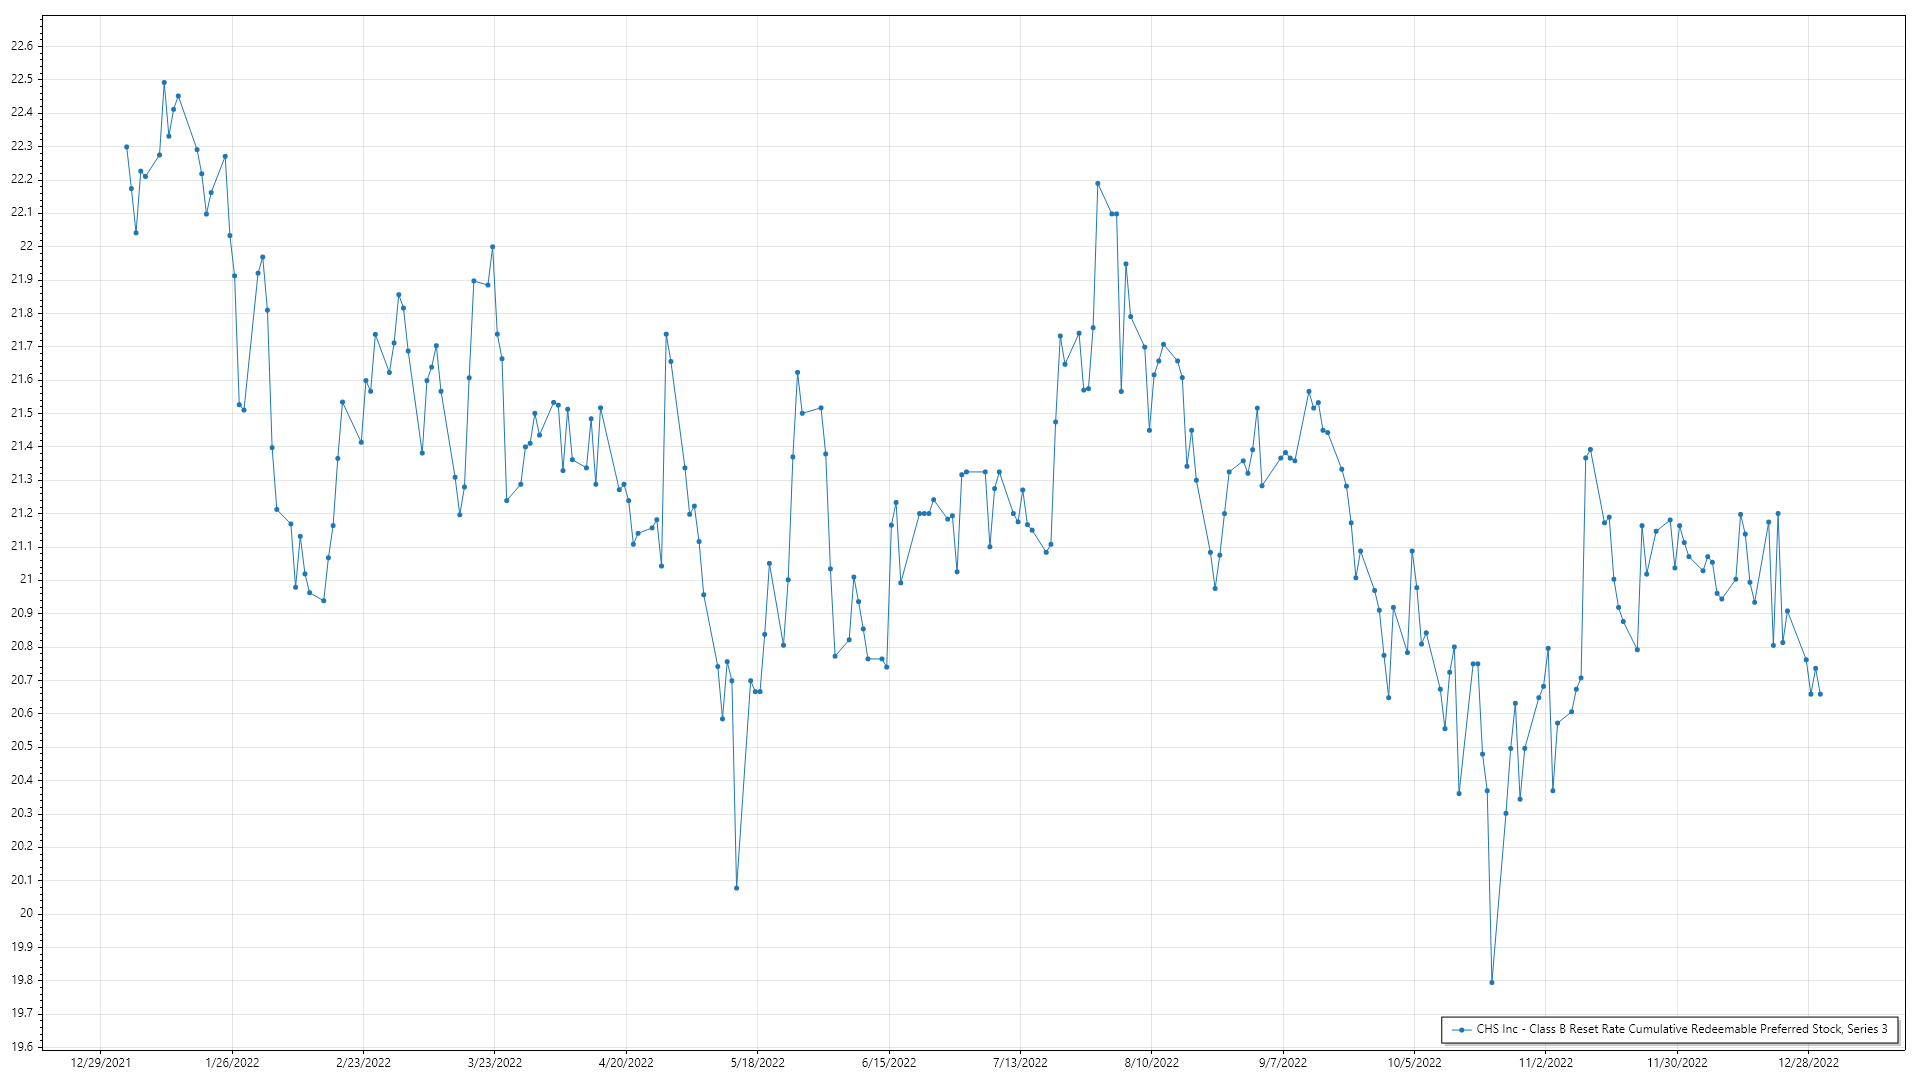
Task: Click the 11/30/2022 x-axis label
Action: (1677, 1063)
